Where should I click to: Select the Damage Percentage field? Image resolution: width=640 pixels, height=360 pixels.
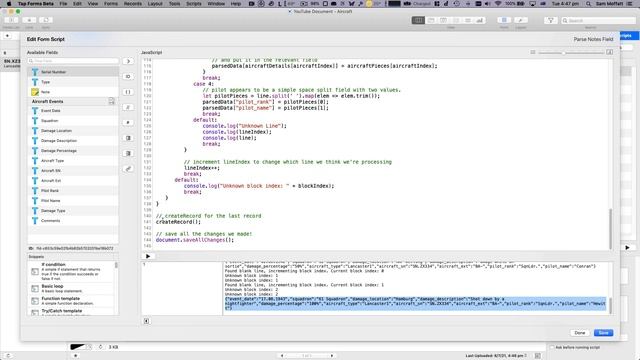click(73, 151)
